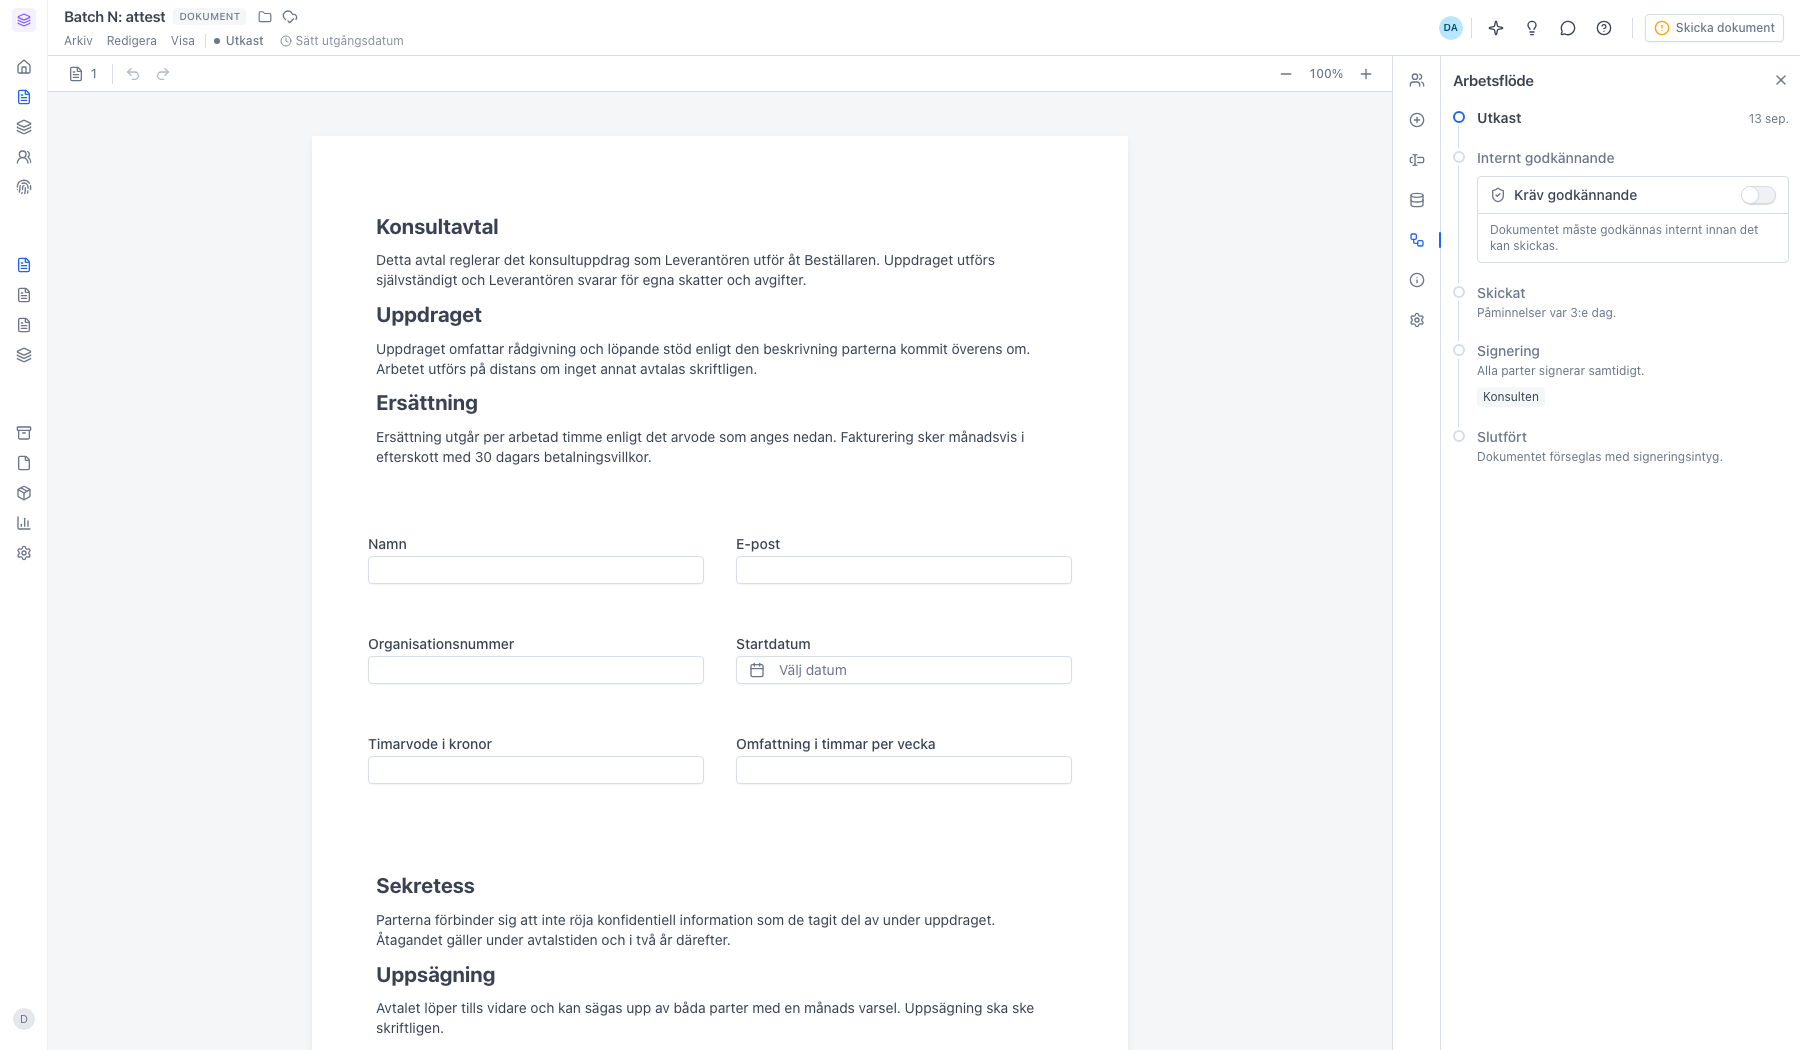1800x1050 pixels.
Task: Open the fingerprint icon in the left navigation
Action: pos(24,187)
